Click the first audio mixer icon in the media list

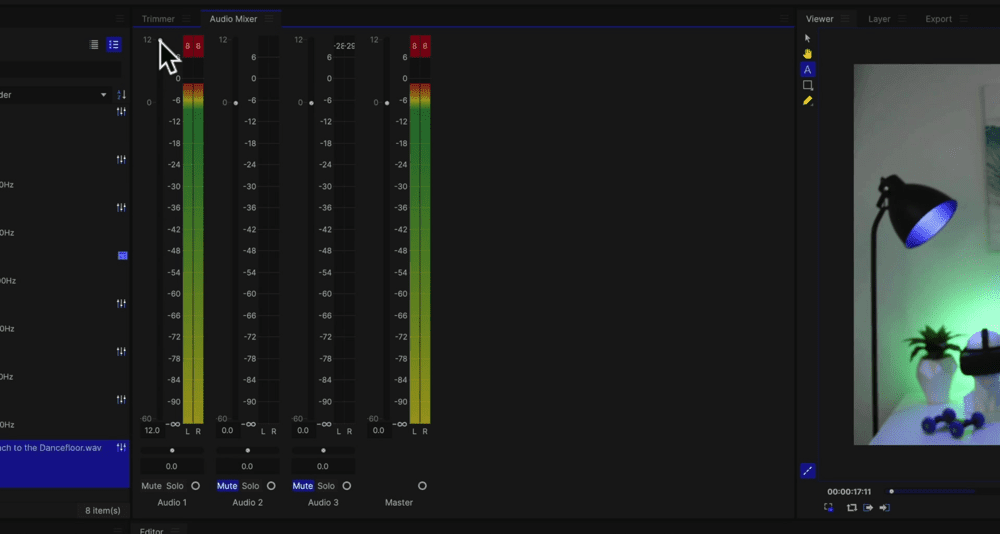(121, 111)
